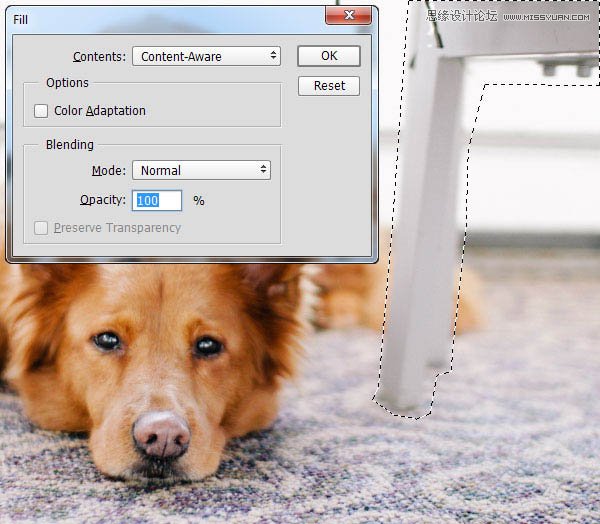
Task: Click the Color Adaptation label text
Action: pos(100,111)
